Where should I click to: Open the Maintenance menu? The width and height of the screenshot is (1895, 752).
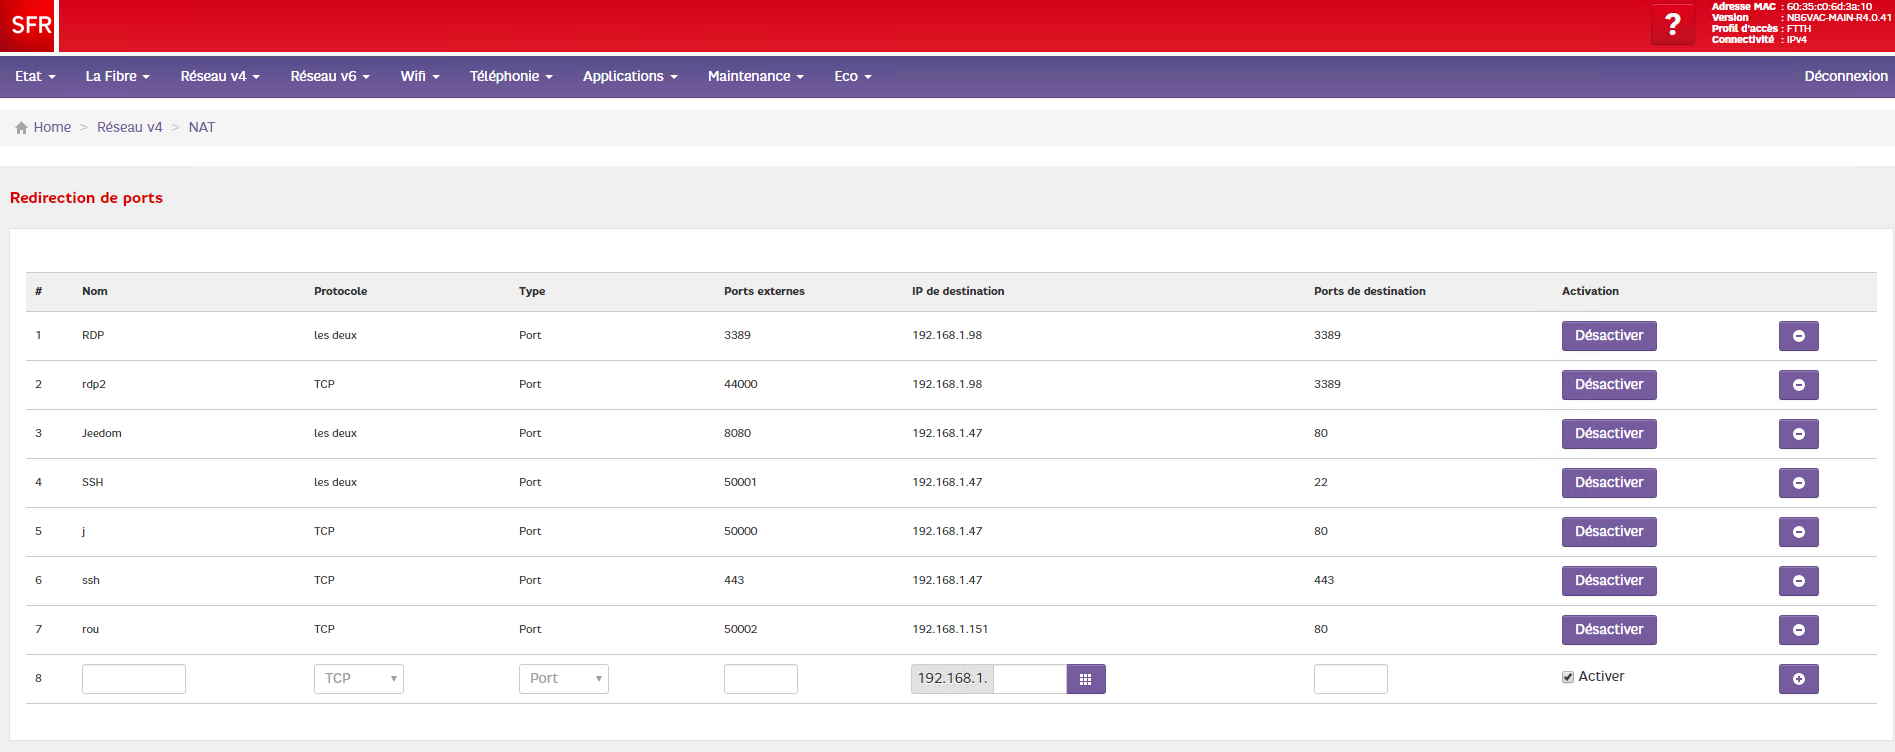(x=755, y=76)
